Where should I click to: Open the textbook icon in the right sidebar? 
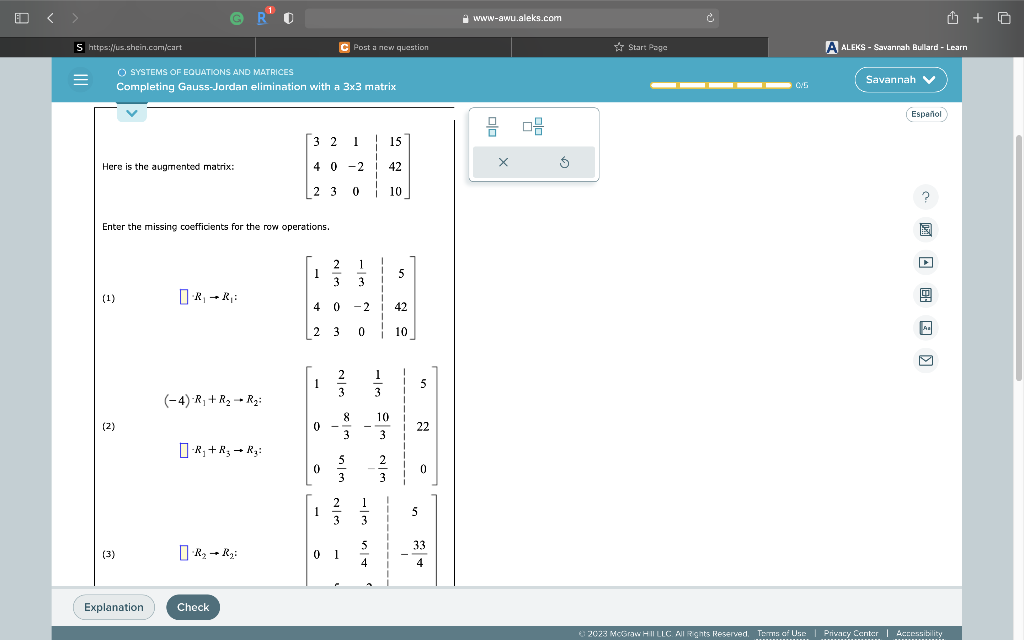tap(925, 295)
